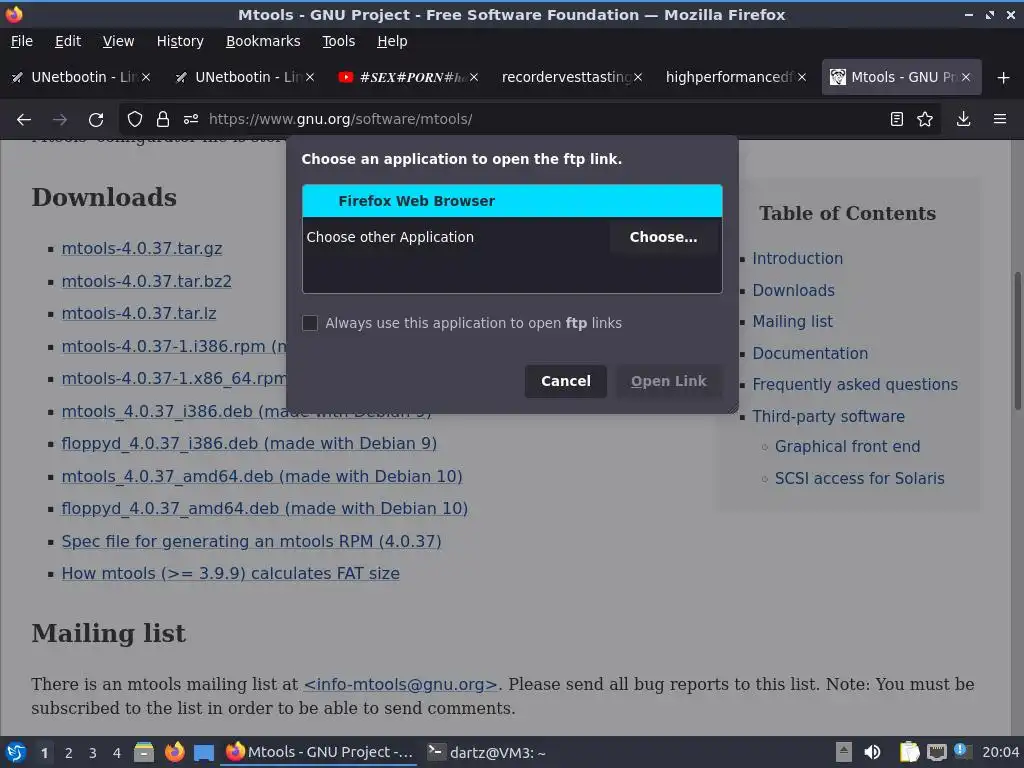Click the Choose... button
Viewport: 1024px width, 768px height.
pos(663,237)
